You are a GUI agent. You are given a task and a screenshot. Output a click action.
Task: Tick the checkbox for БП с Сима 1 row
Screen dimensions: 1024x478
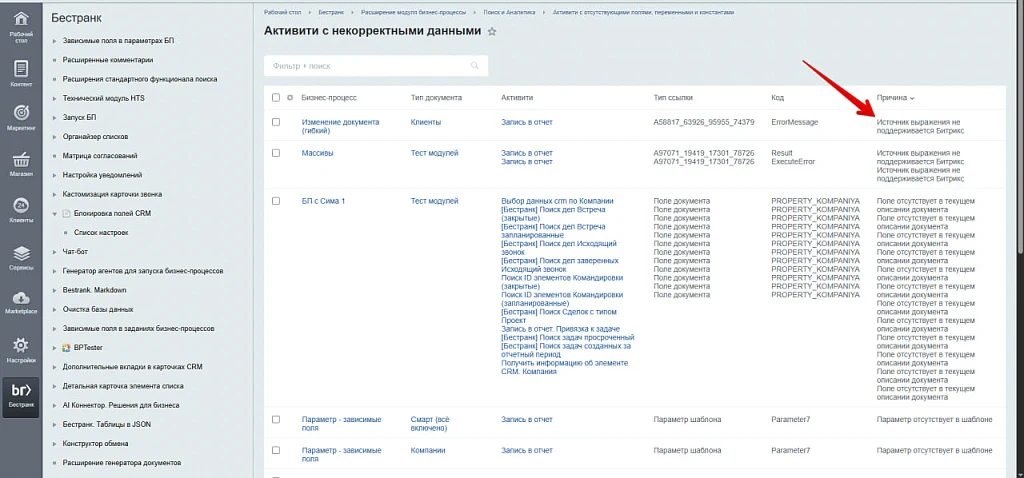[276, 201]
